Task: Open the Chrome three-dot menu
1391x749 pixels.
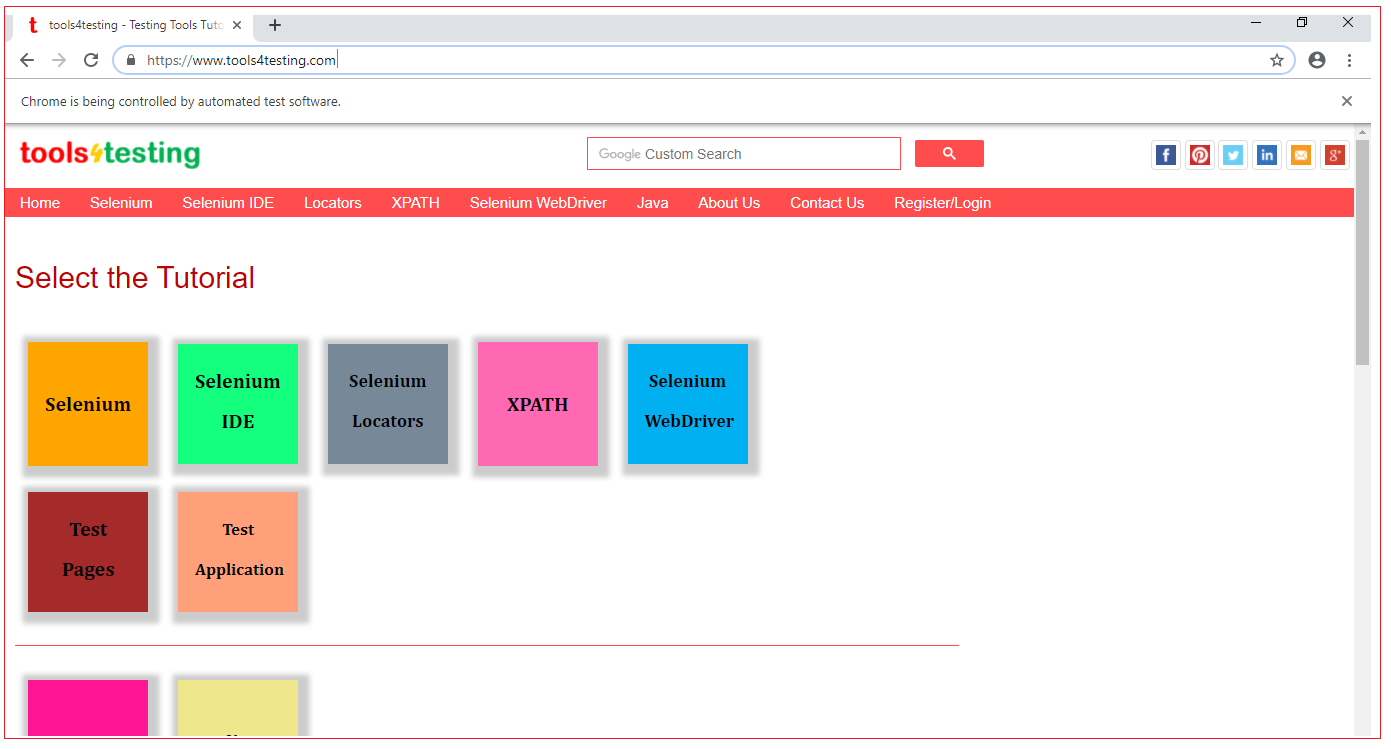Action: click(x=1349, y=60)
